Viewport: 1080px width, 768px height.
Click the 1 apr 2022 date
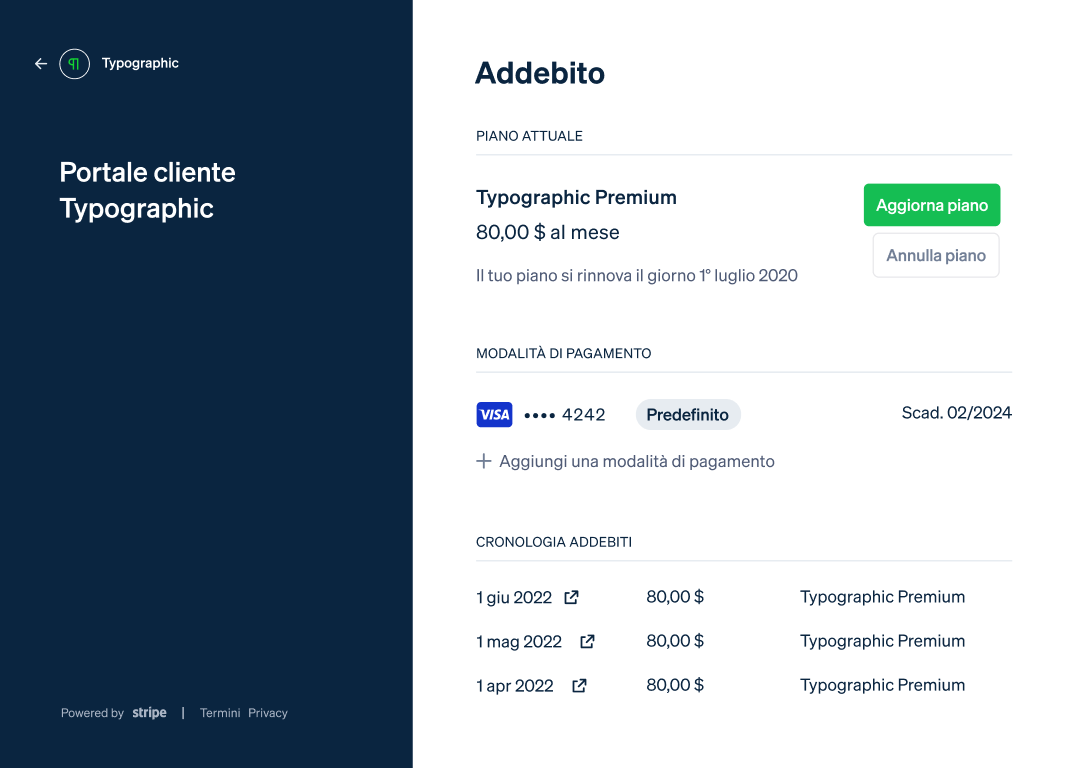pos(515,686)
